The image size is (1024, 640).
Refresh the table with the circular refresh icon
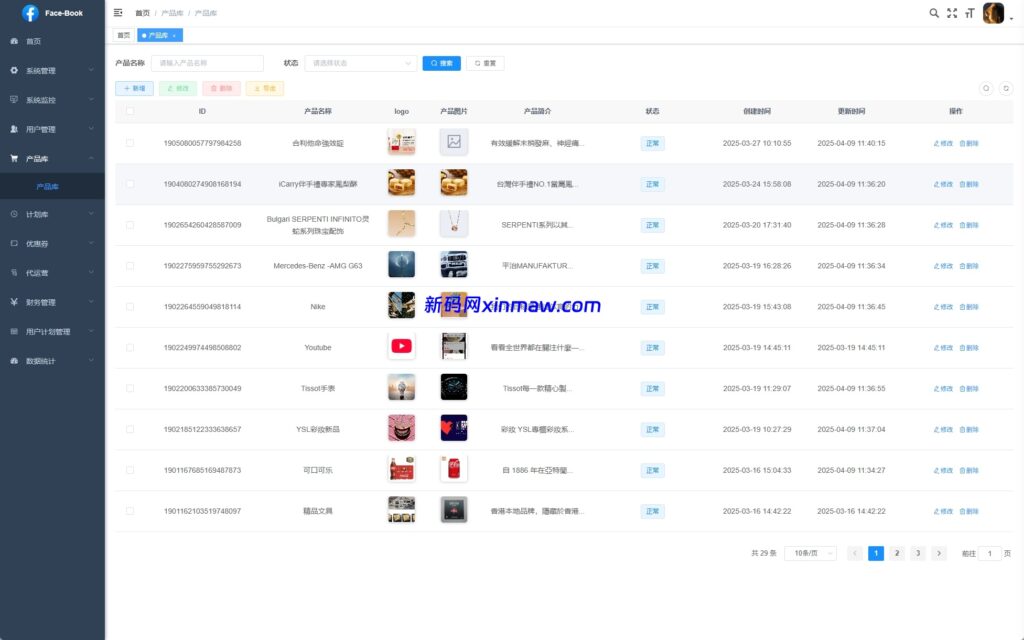coord(1006,88)
